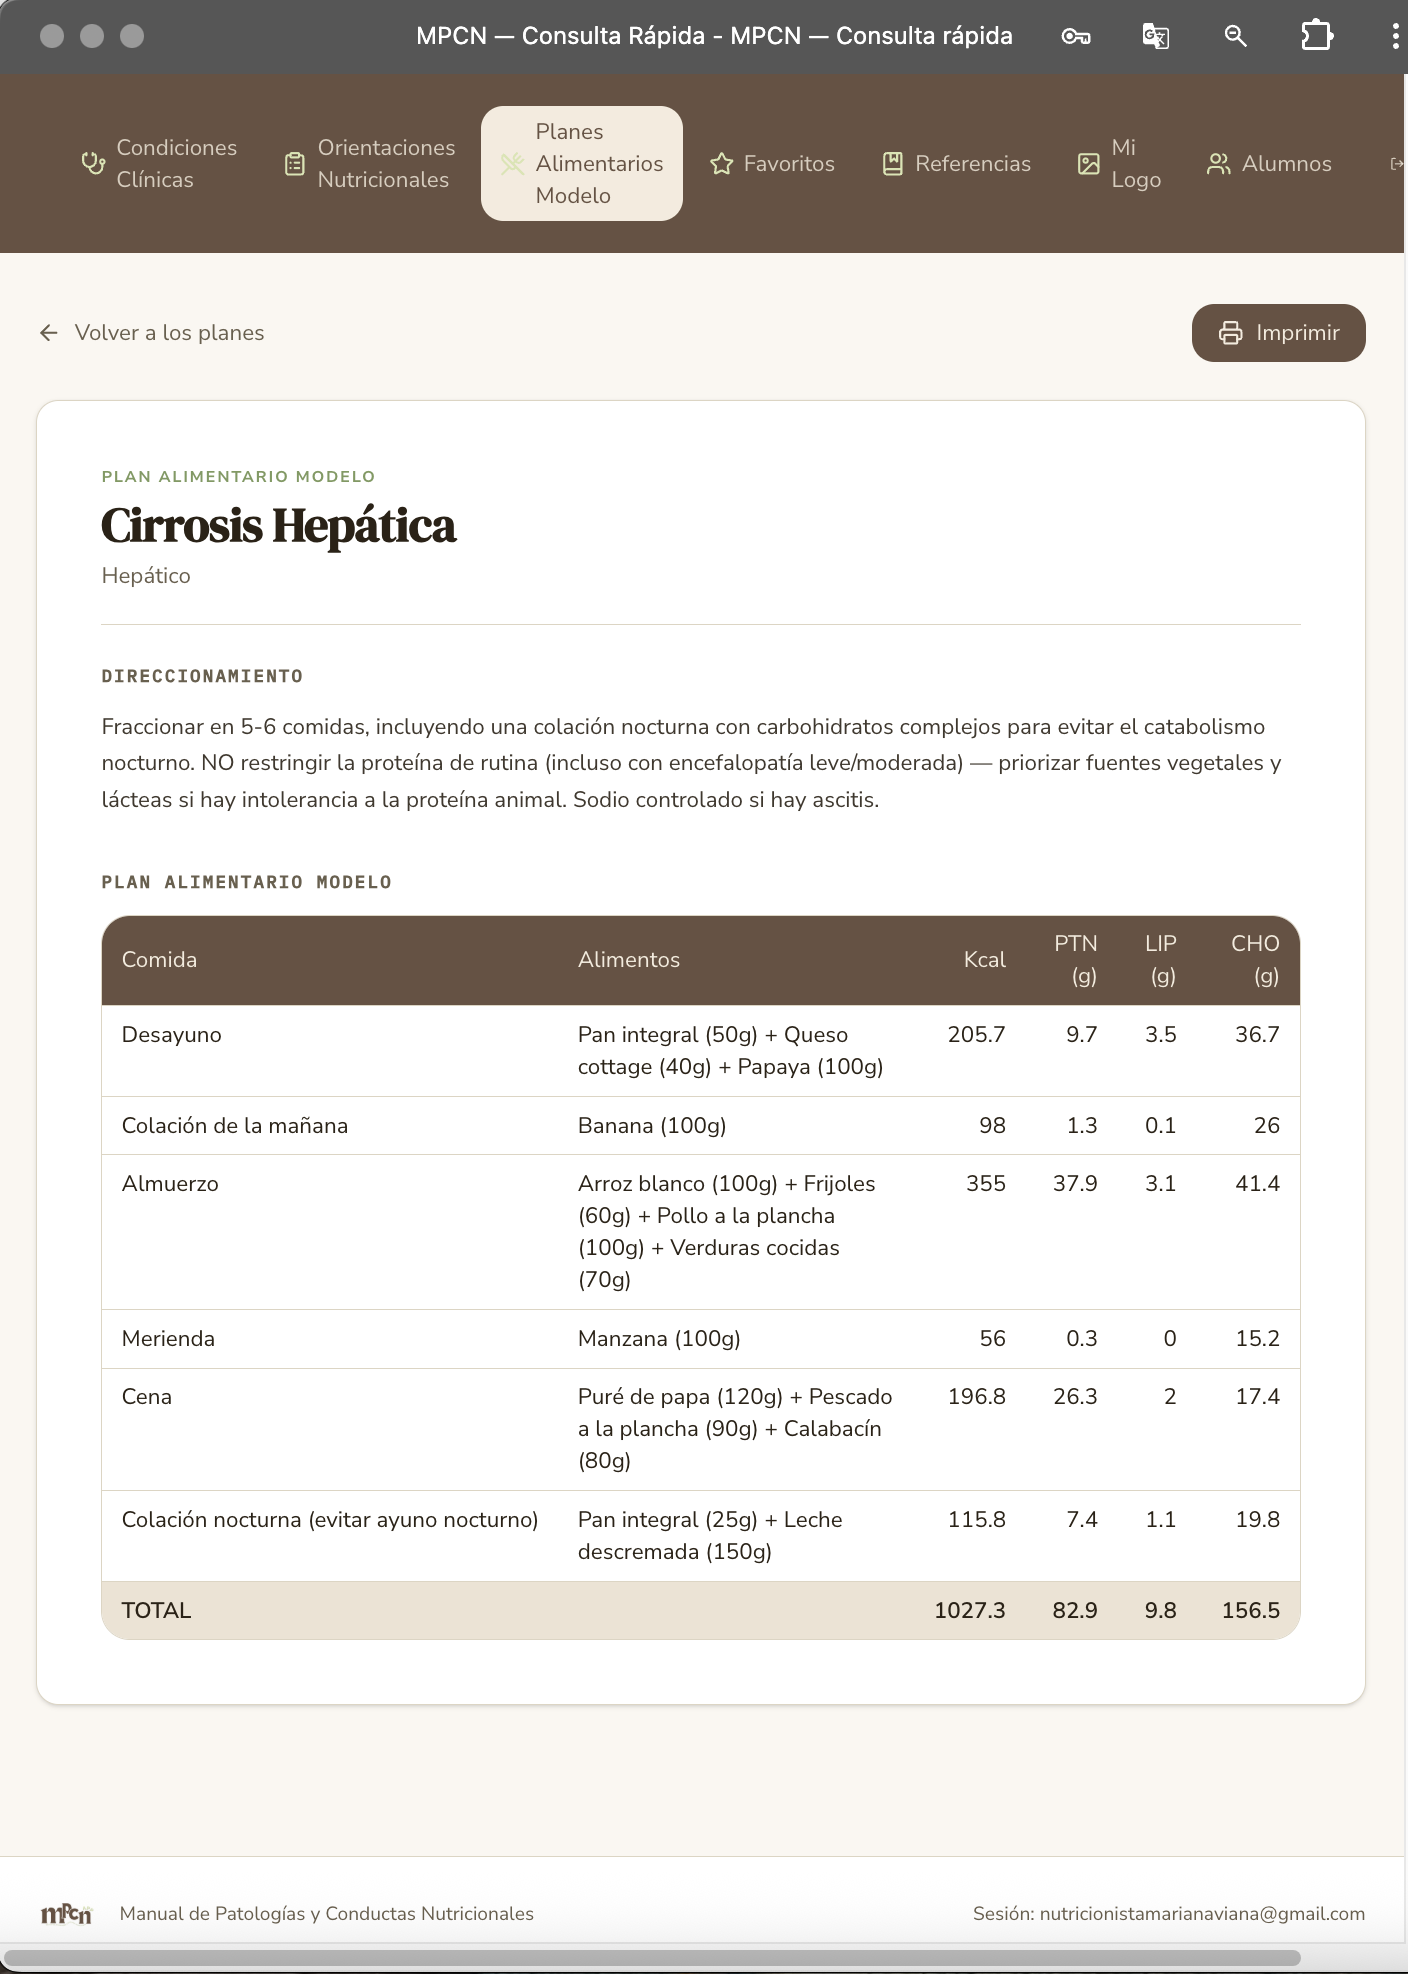Click the Imprimir button

[x=1279, y=333]
